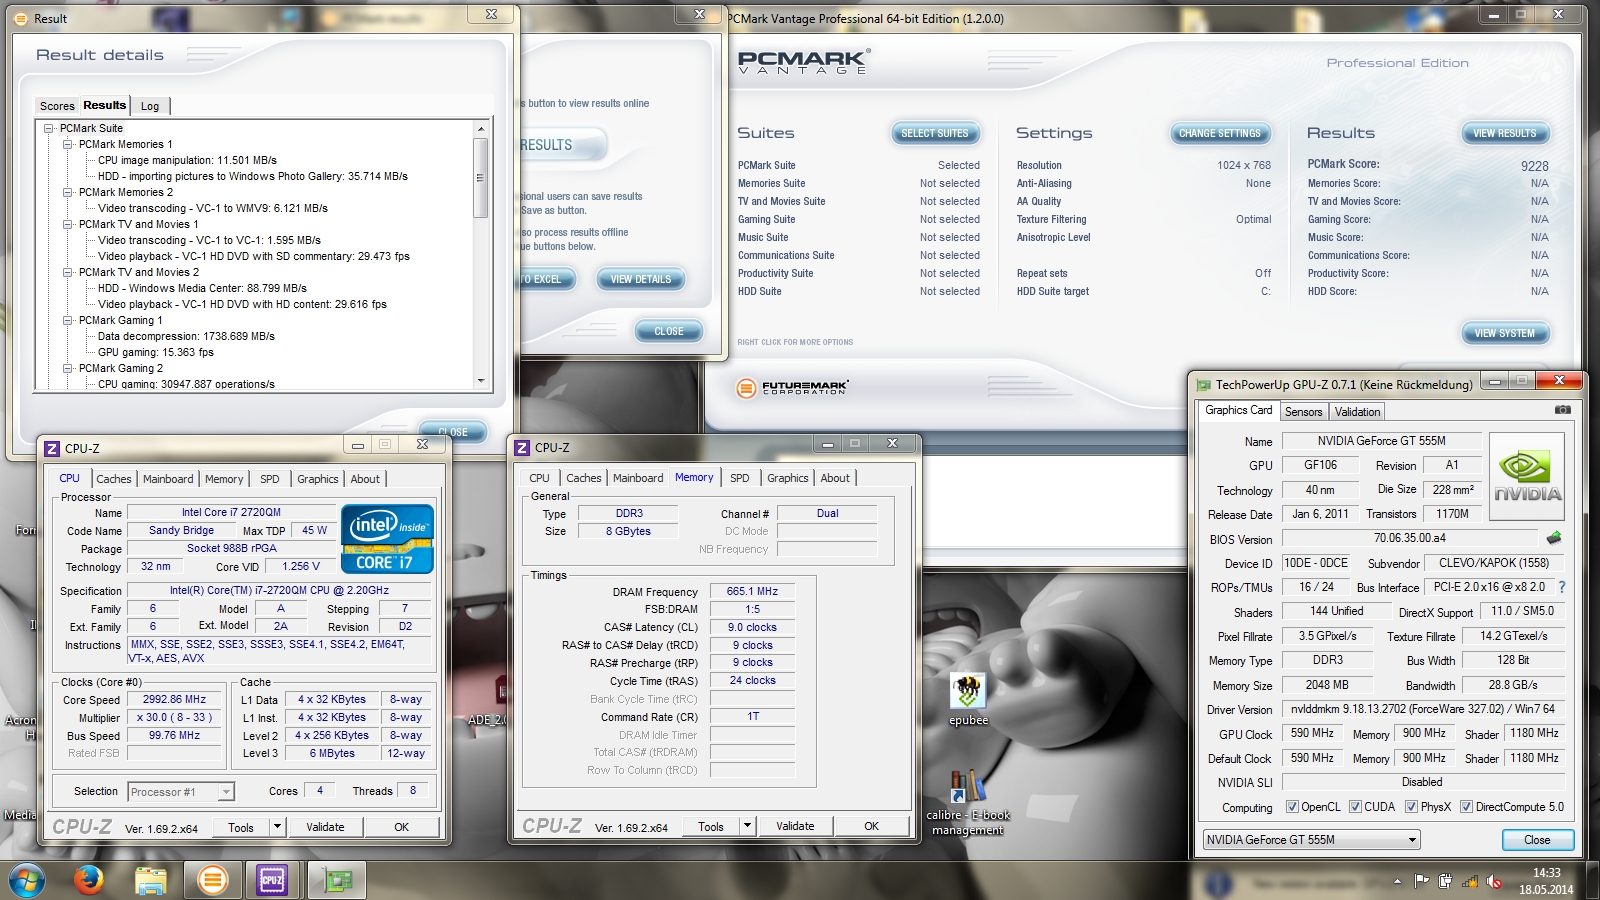Screen dimensions: 1600x900
Task: Click the Futuremark Corporation logo
Action: [x=792, y=388]
